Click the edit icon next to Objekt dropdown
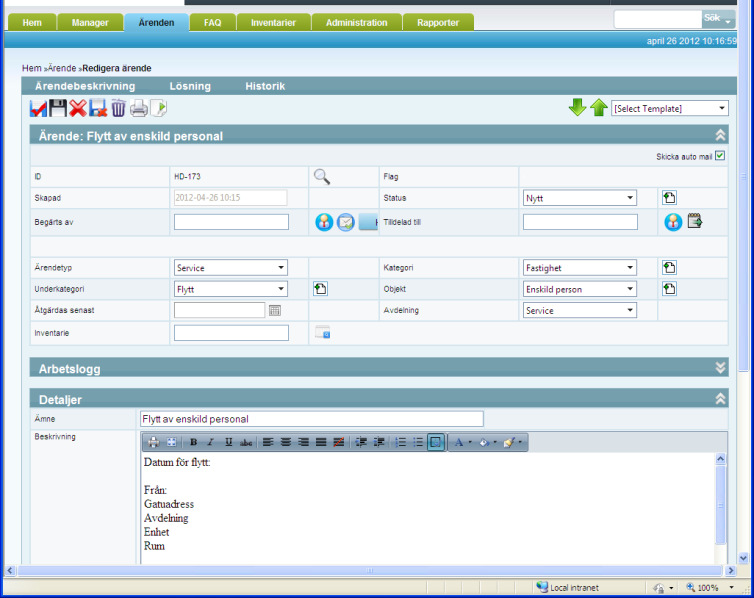 [669, 289]
